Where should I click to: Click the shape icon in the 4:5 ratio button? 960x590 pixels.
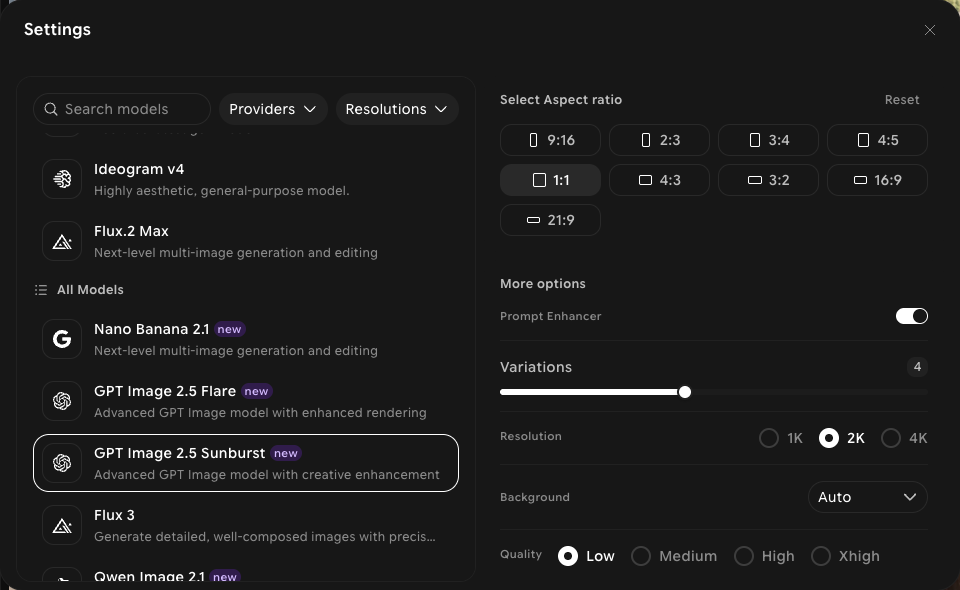(863, 140)
